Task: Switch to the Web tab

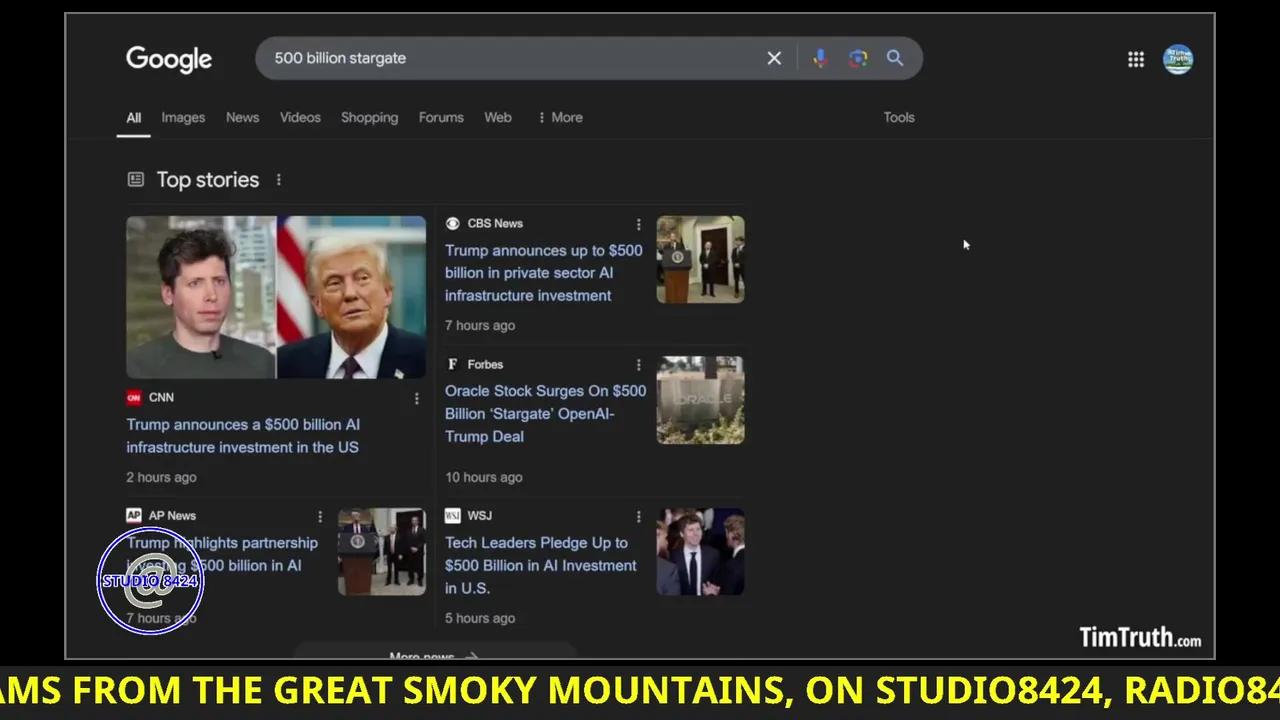Action: click(498, 117)
